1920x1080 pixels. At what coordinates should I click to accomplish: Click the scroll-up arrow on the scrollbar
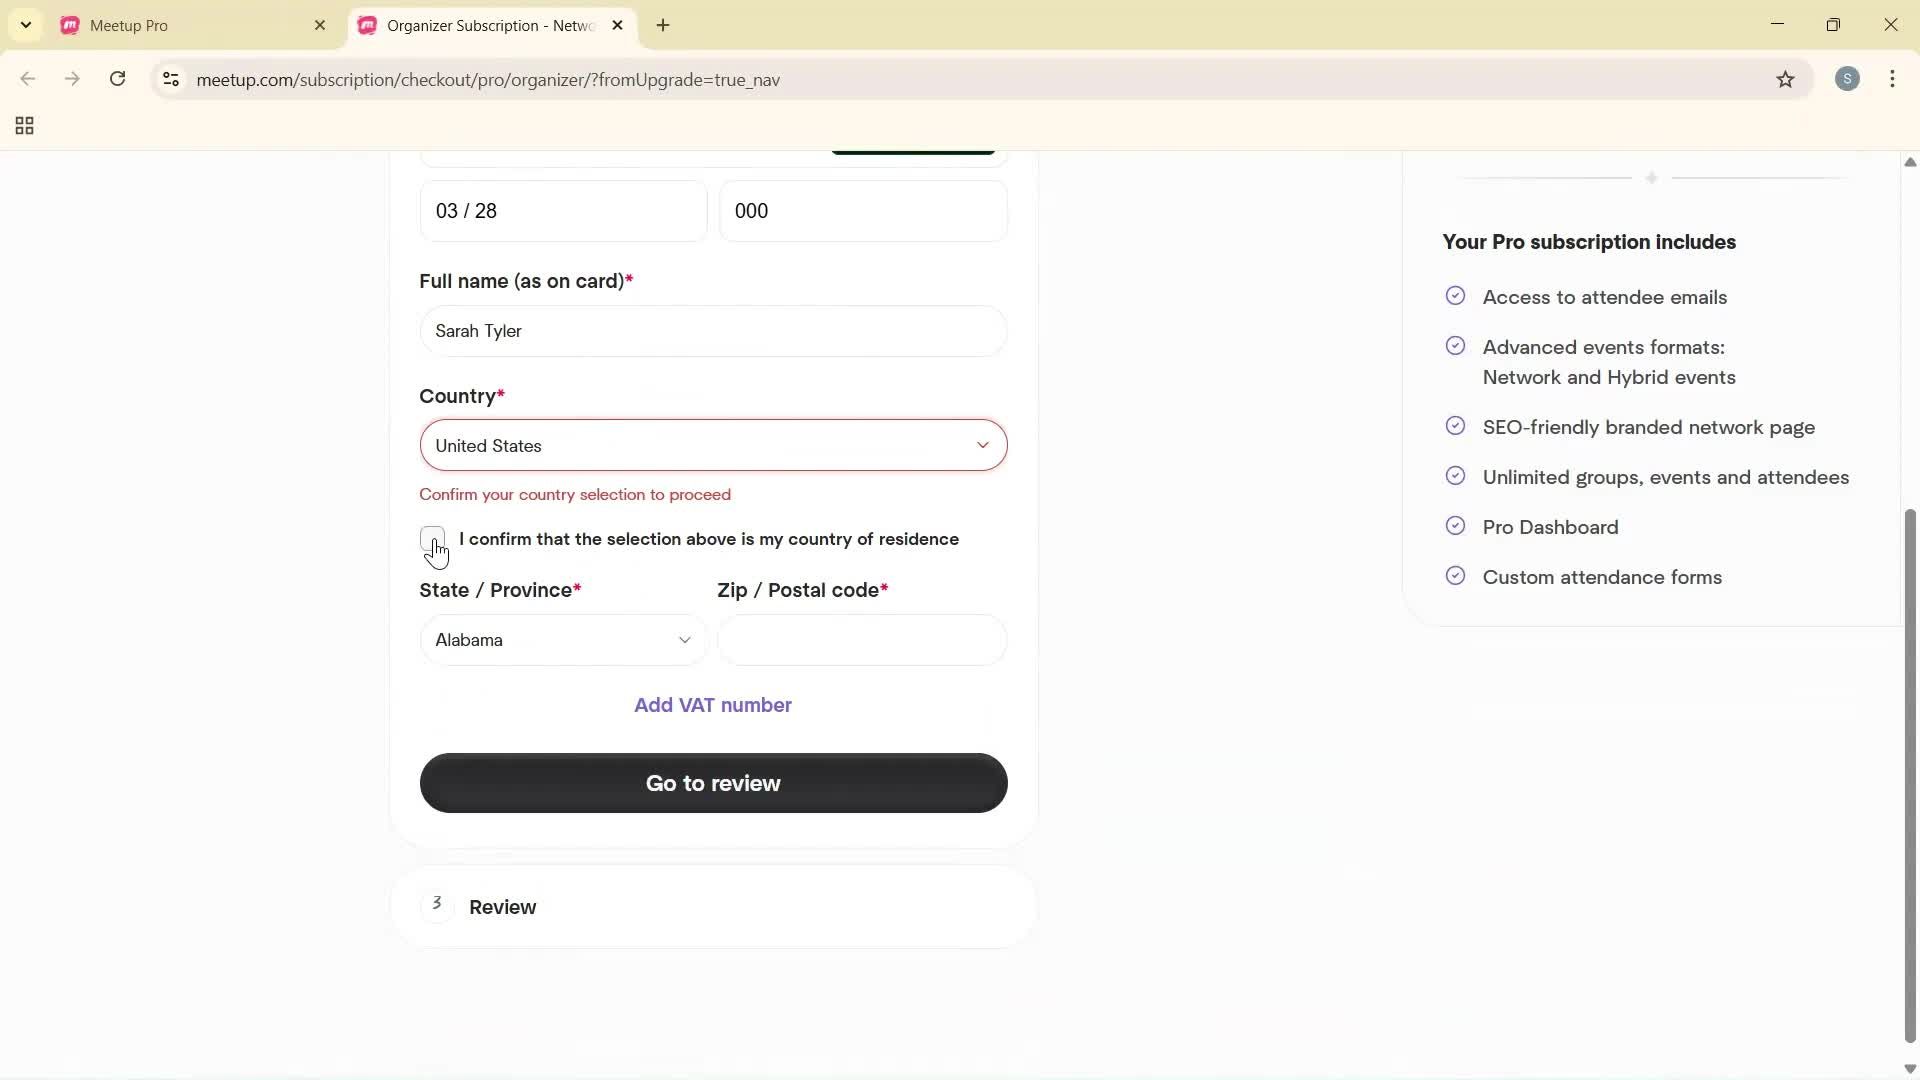1908,162
